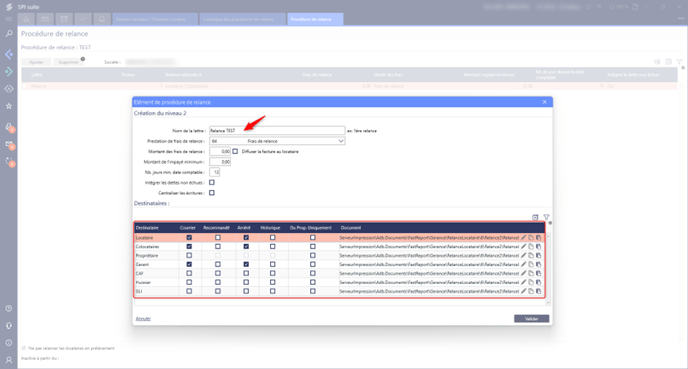This screenshot has width=688, height=369.
Task: Check Courrier for Huissier
Action: coord(189,282)
